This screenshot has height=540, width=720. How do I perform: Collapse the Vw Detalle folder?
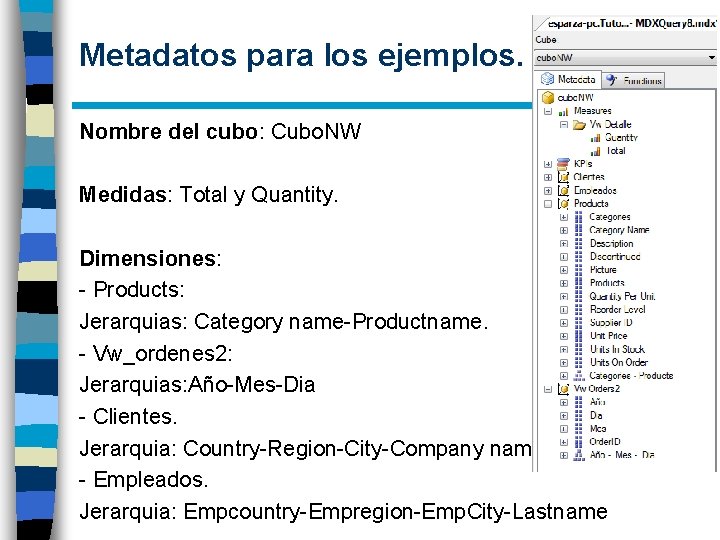click(563, 124)
